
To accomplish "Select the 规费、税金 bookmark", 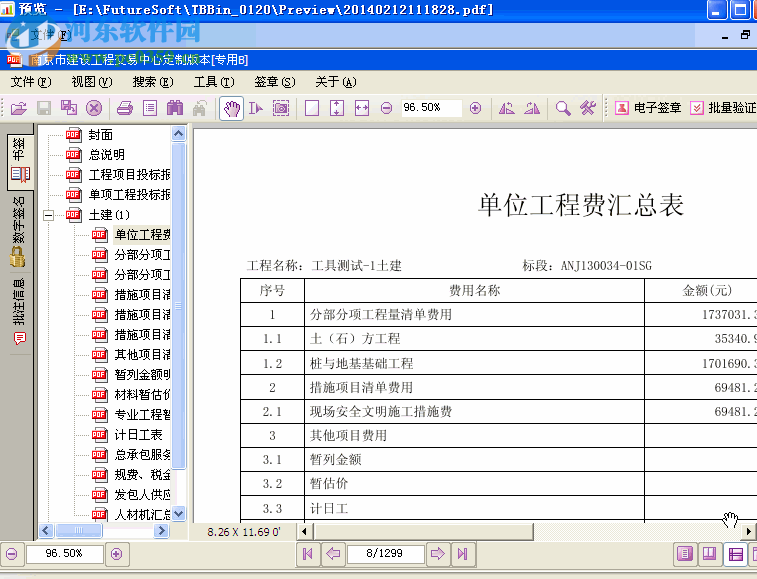I will click(142, 475).
